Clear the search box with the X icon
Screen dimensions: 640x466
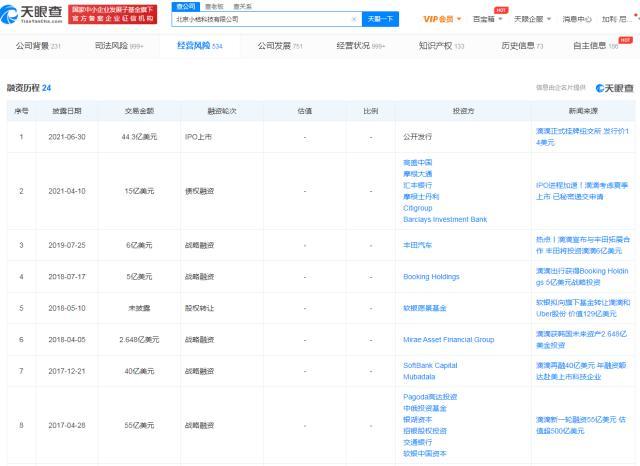[354, 19]
